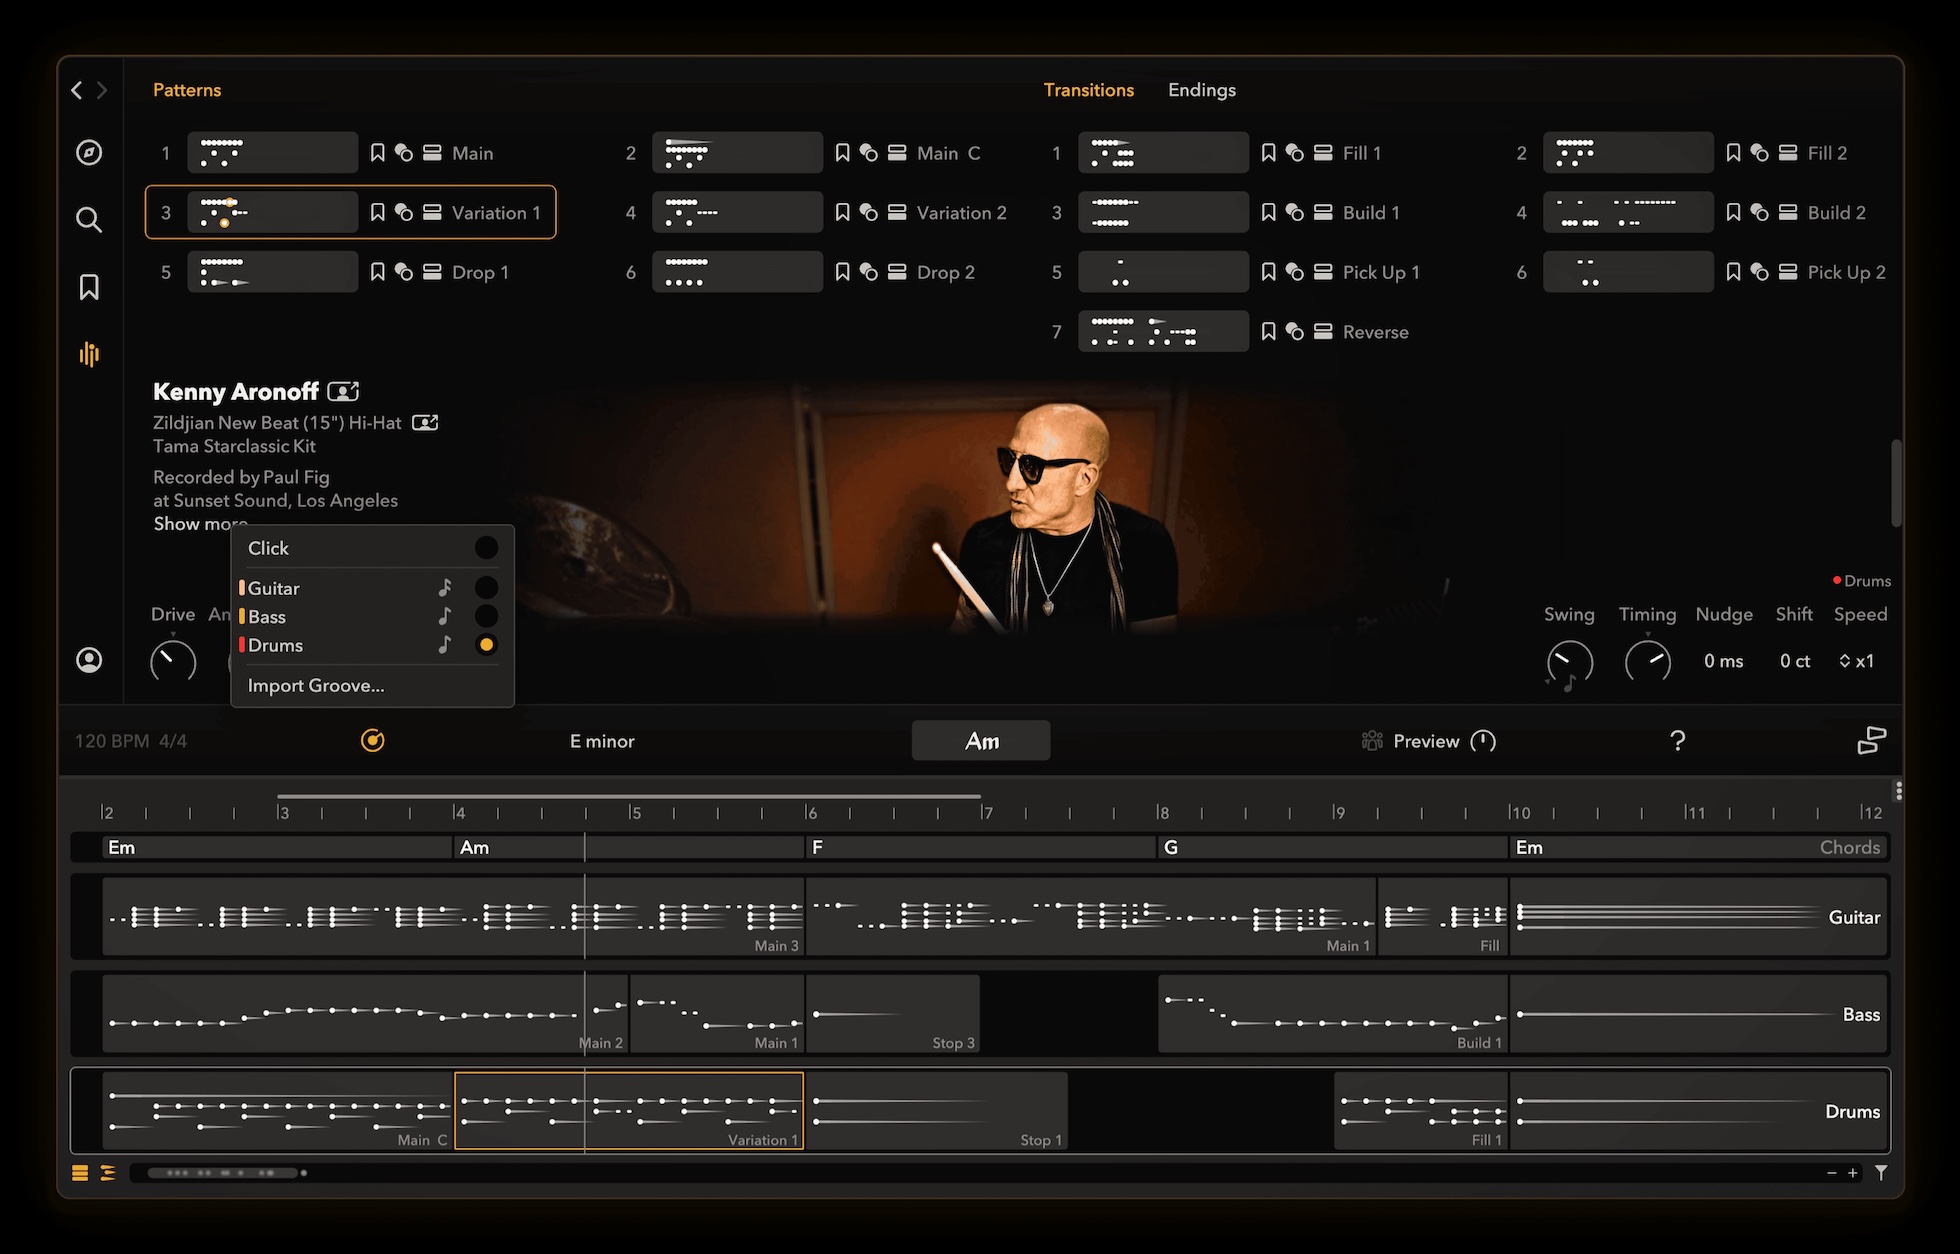Switch to the Transitions tab
This screenshot has width=1960, height=1254.
pos(1089,90)
